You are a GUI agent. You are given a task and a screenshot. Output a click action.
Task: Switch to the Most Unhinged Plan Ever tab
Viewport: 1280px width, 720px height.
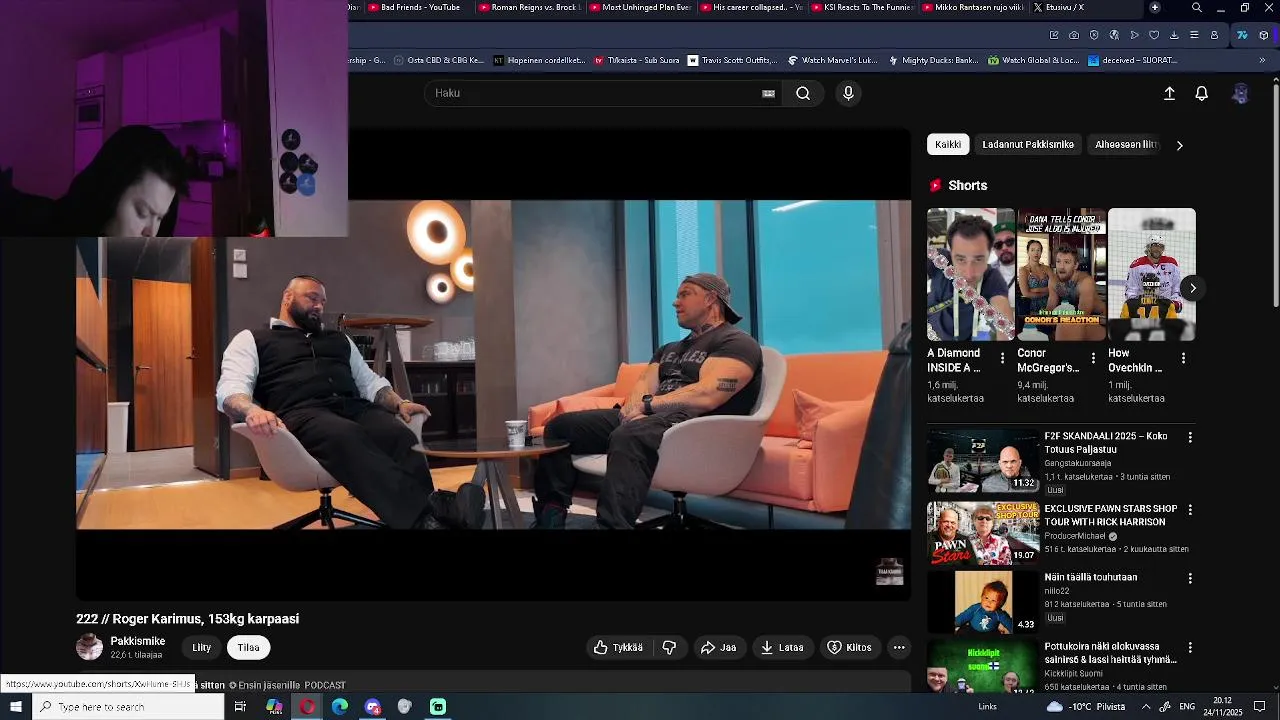coord(640,7)
